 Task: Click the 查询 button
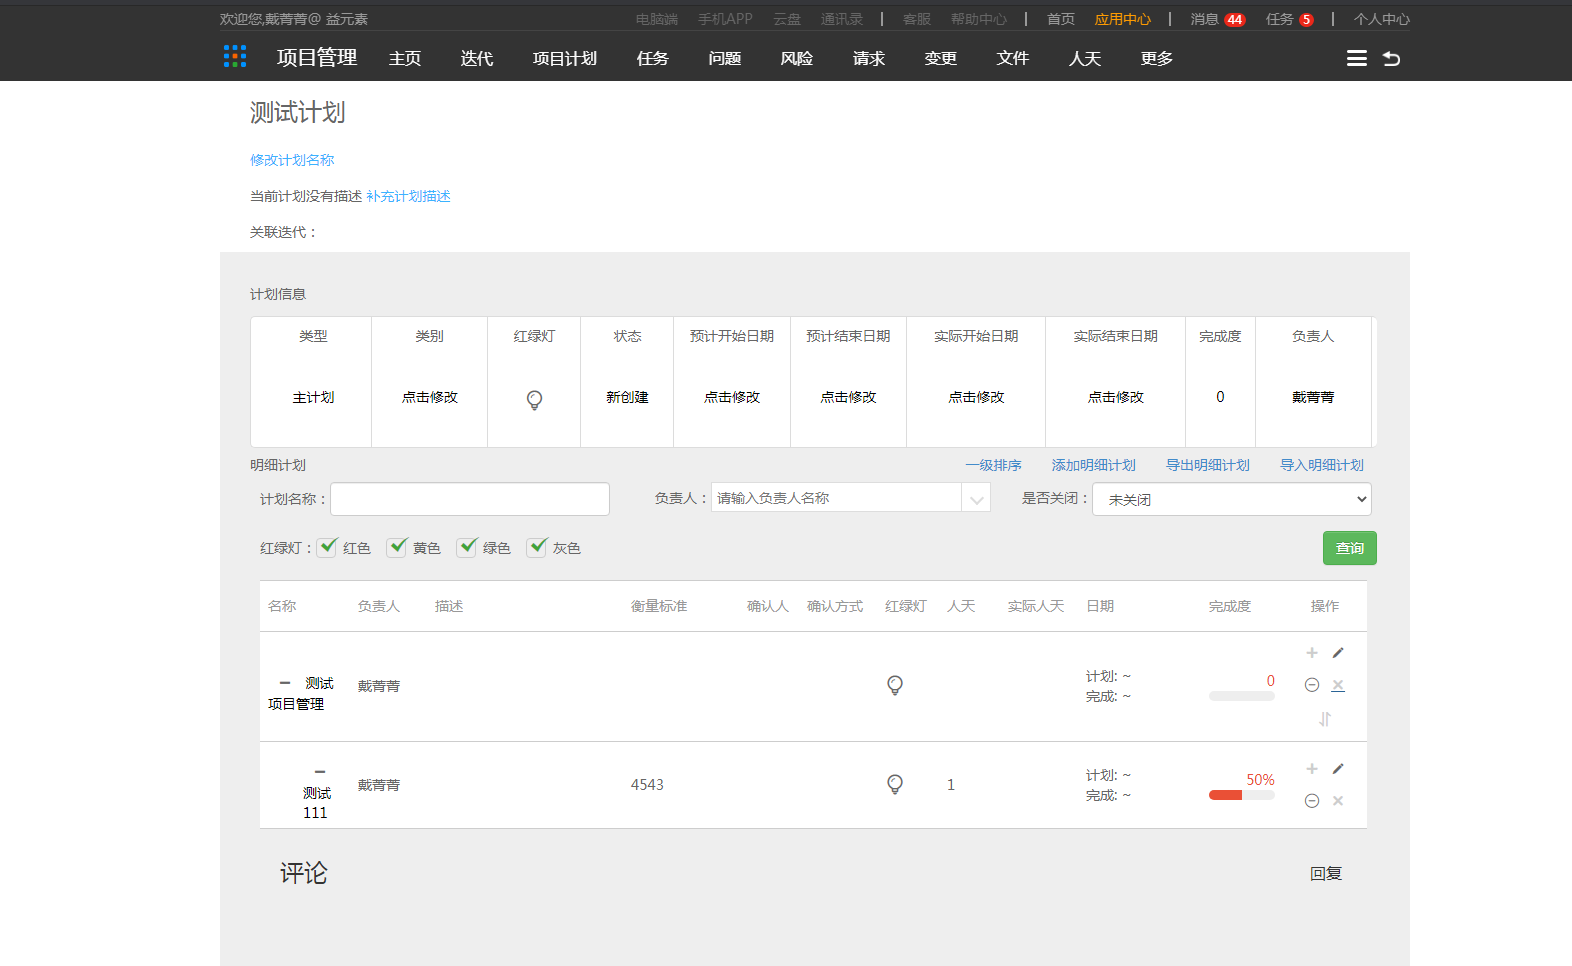point(1350,548)
